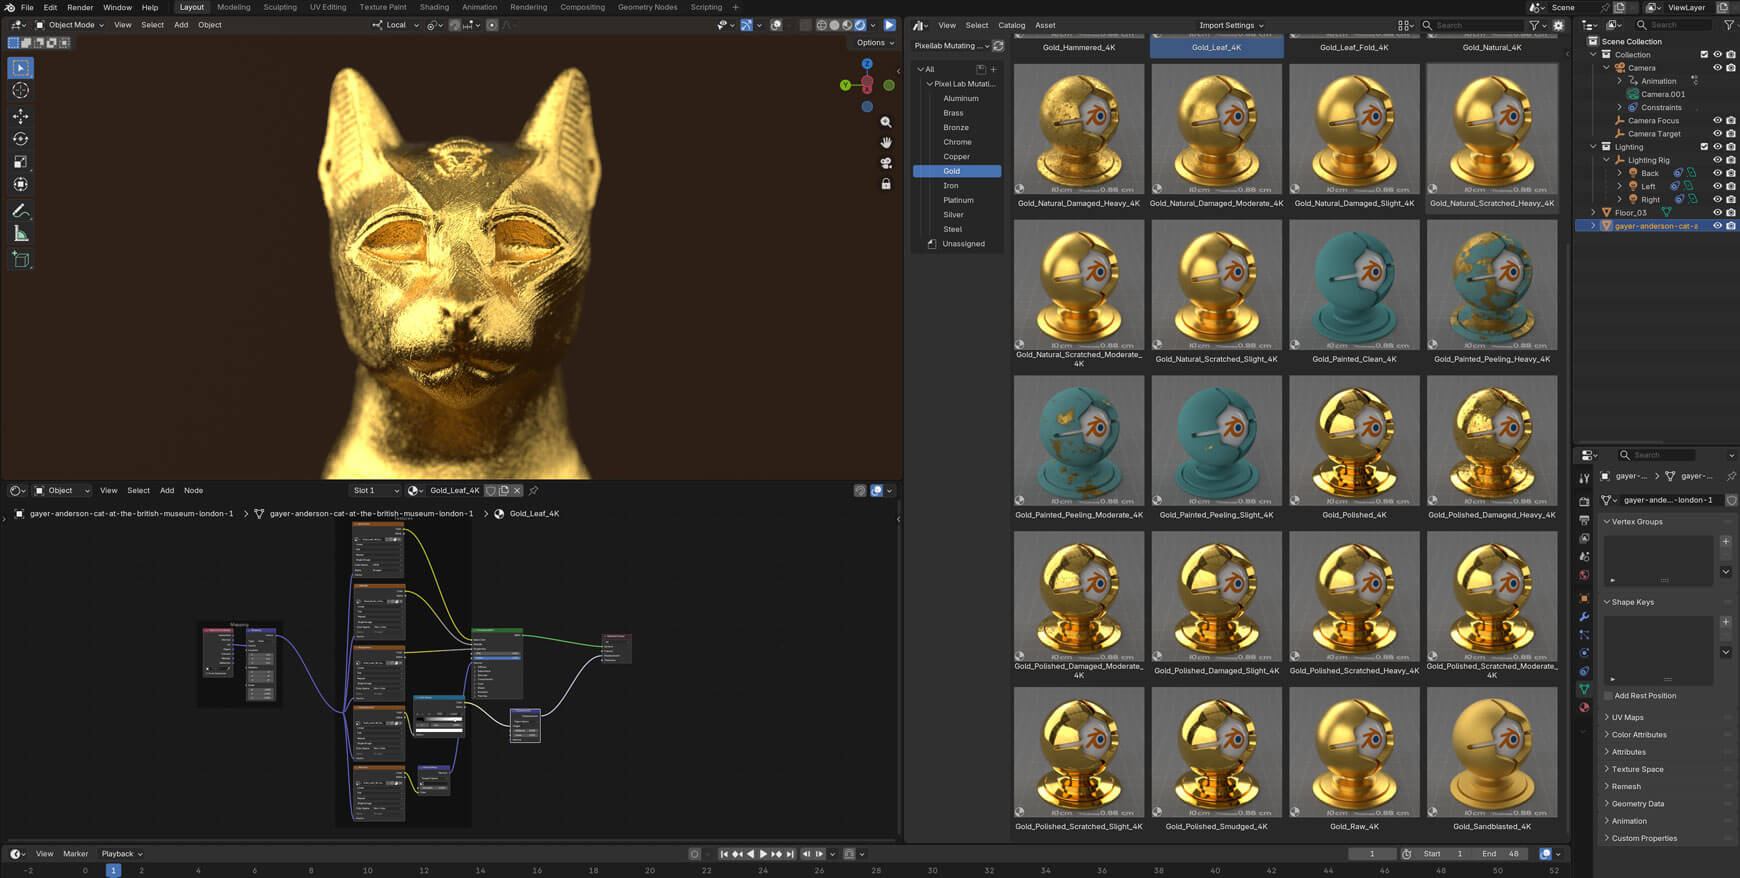Switch viewport to rendered shading mode
This screenshot has width=1740, height=878.
coord(860,25)
